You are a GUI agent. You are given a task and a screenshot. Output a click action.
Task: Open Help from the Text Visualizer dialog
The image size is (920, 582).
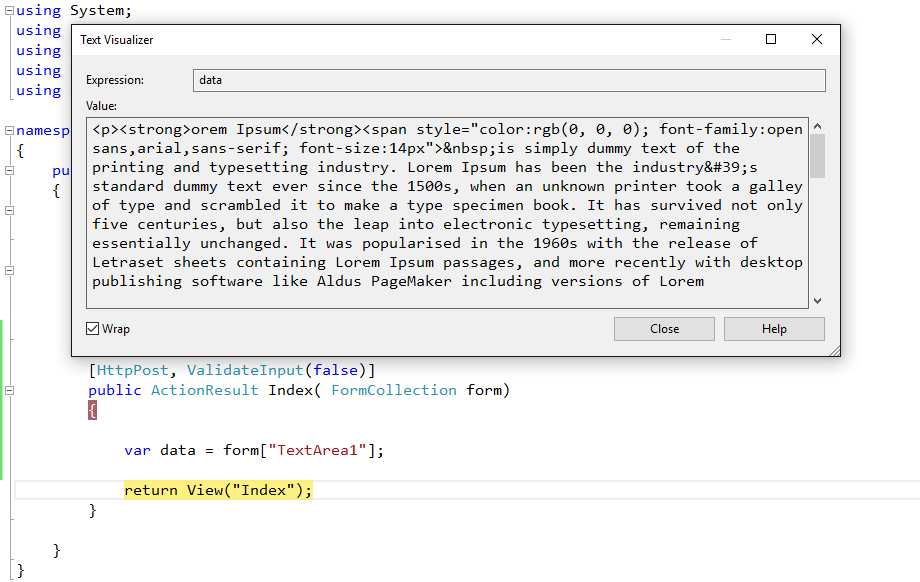coord(774,329)
